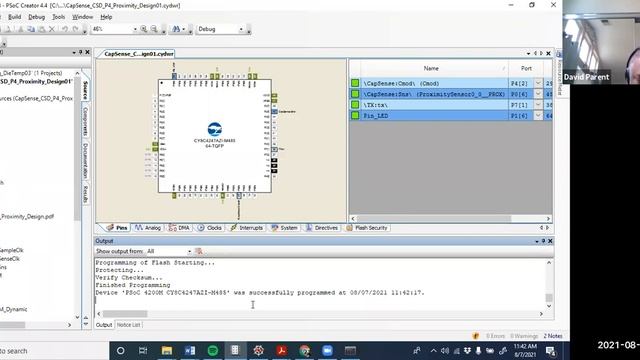
Task: Select the Output tab at bottom
Action: (x=104, y=325)
